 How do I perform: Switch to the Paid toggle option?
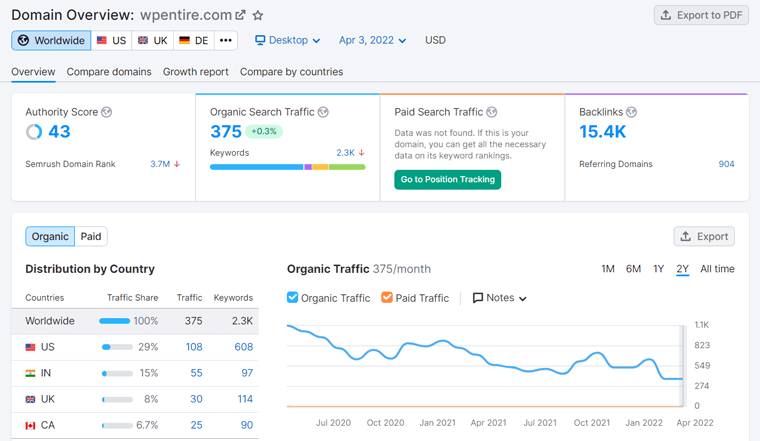91,236
